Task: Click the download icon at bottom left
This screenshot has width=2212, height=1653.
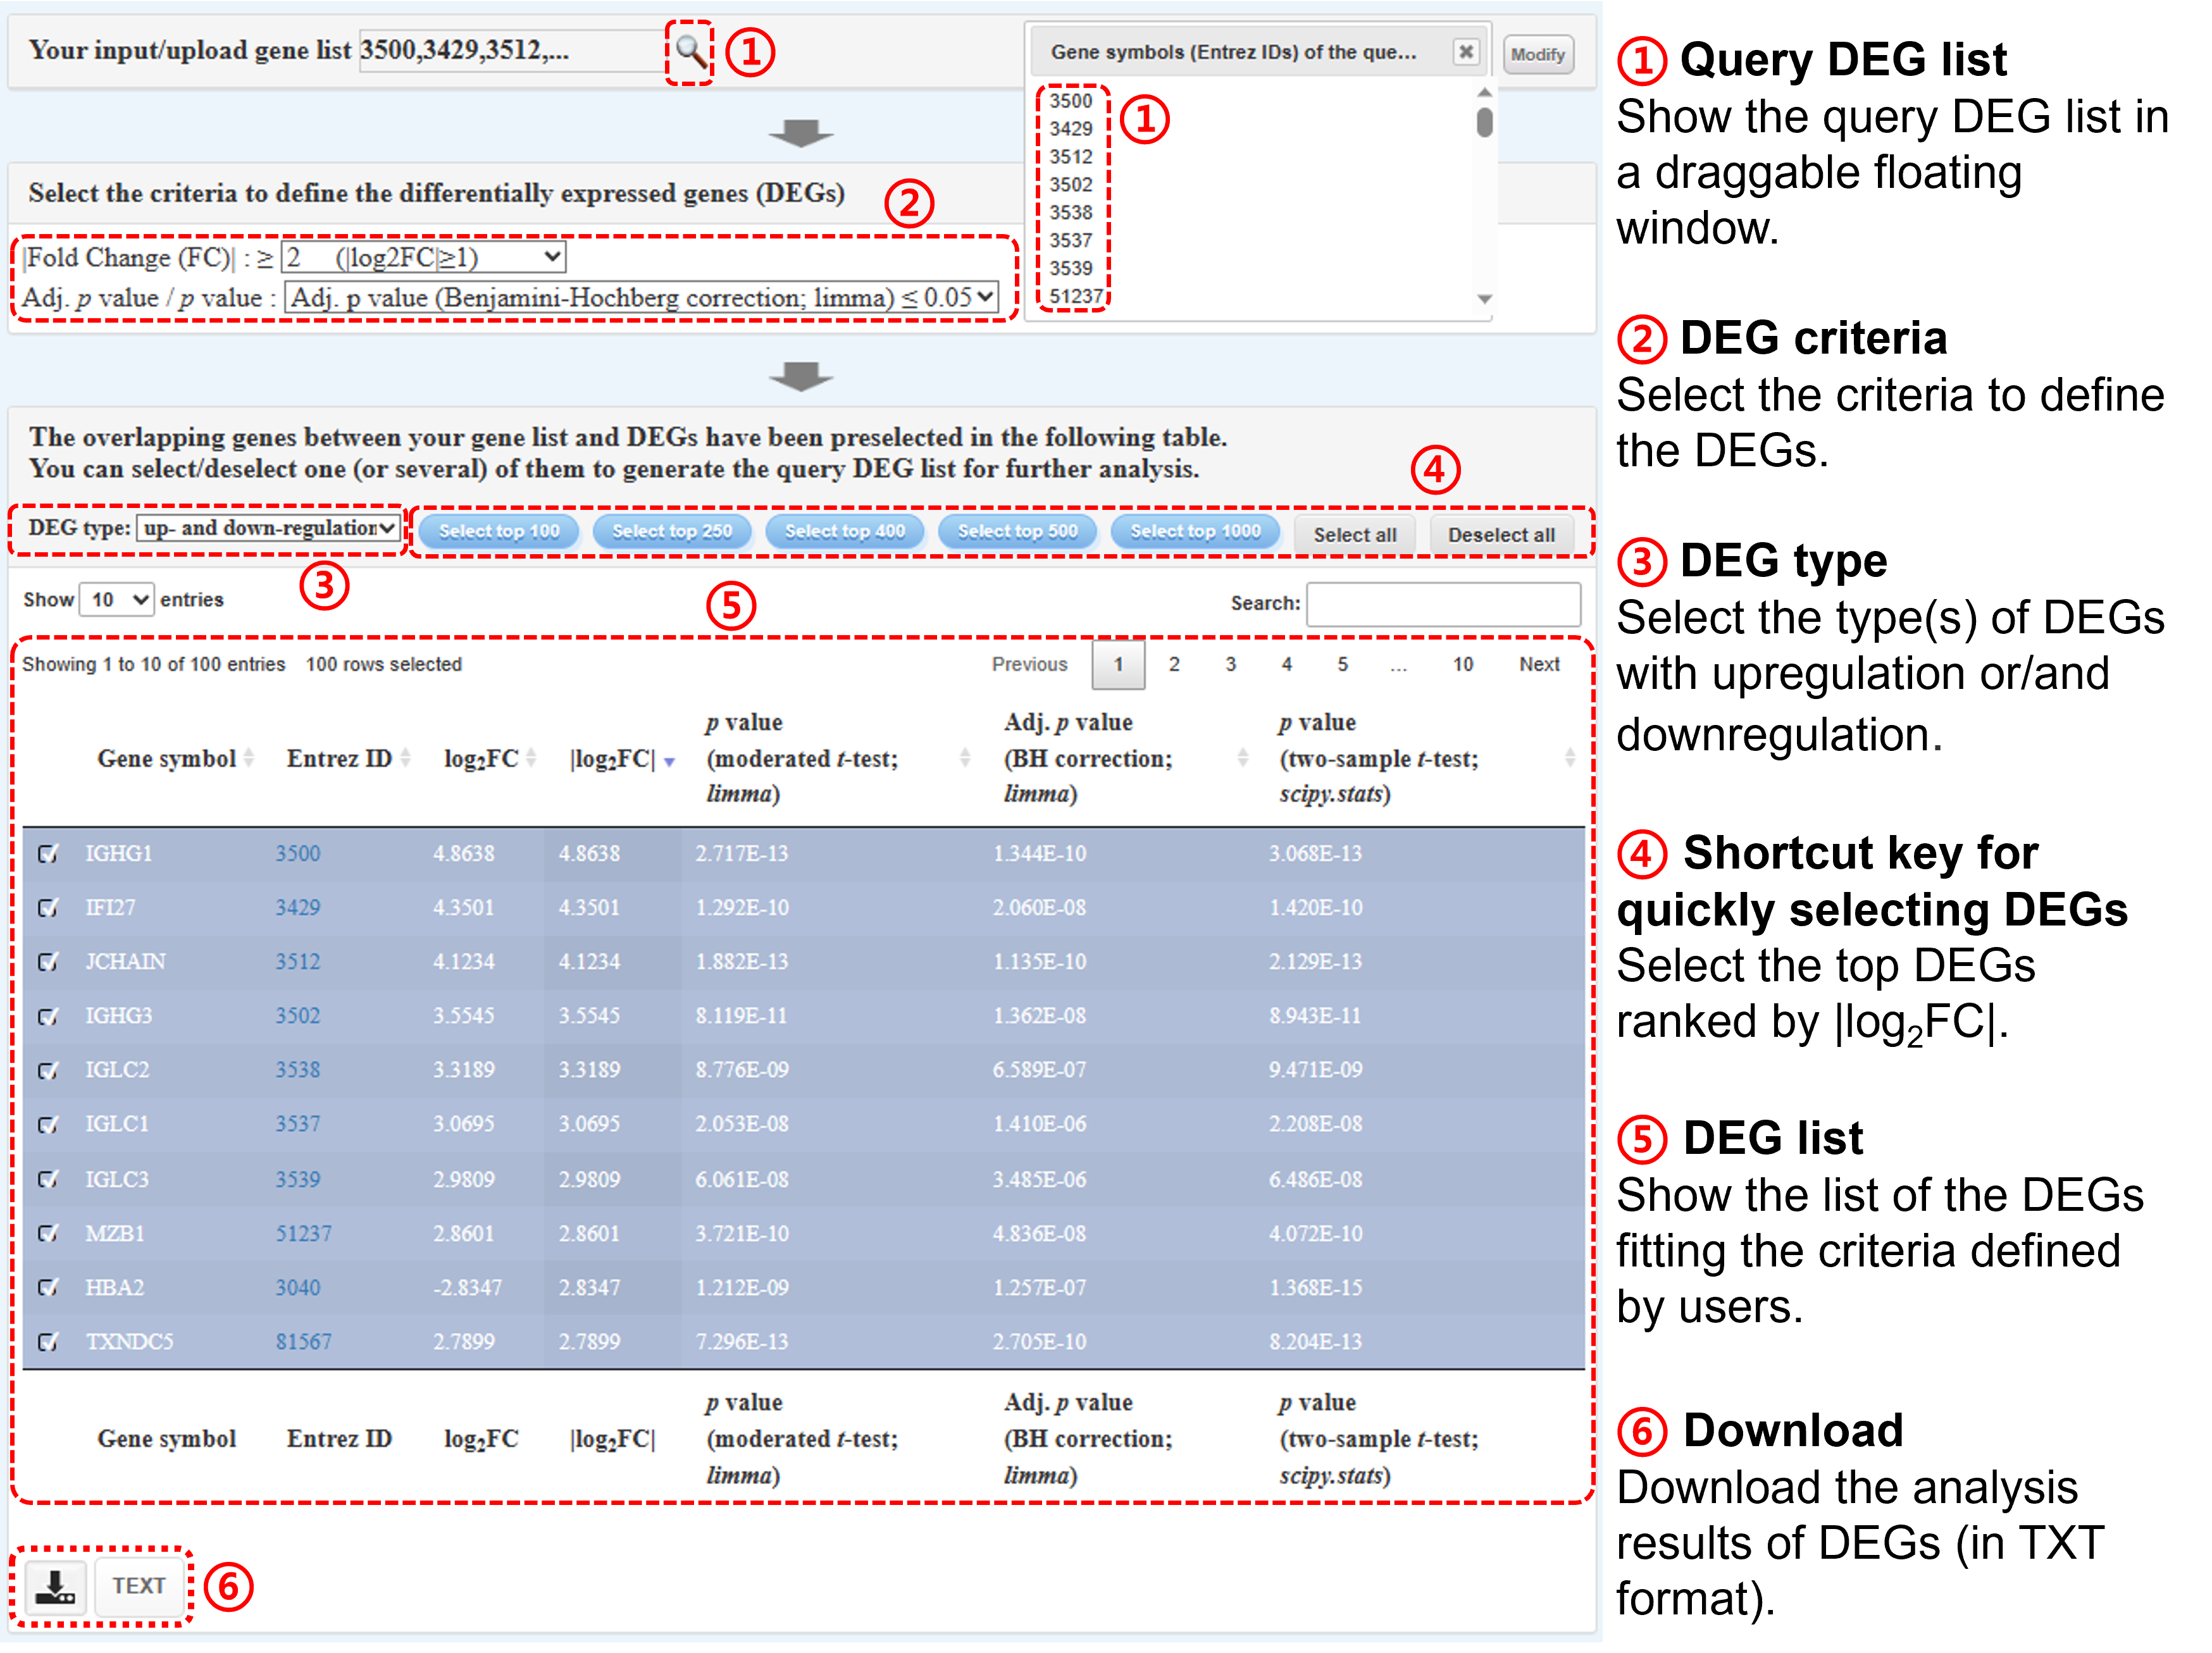Action: (x=55, y=1586)
